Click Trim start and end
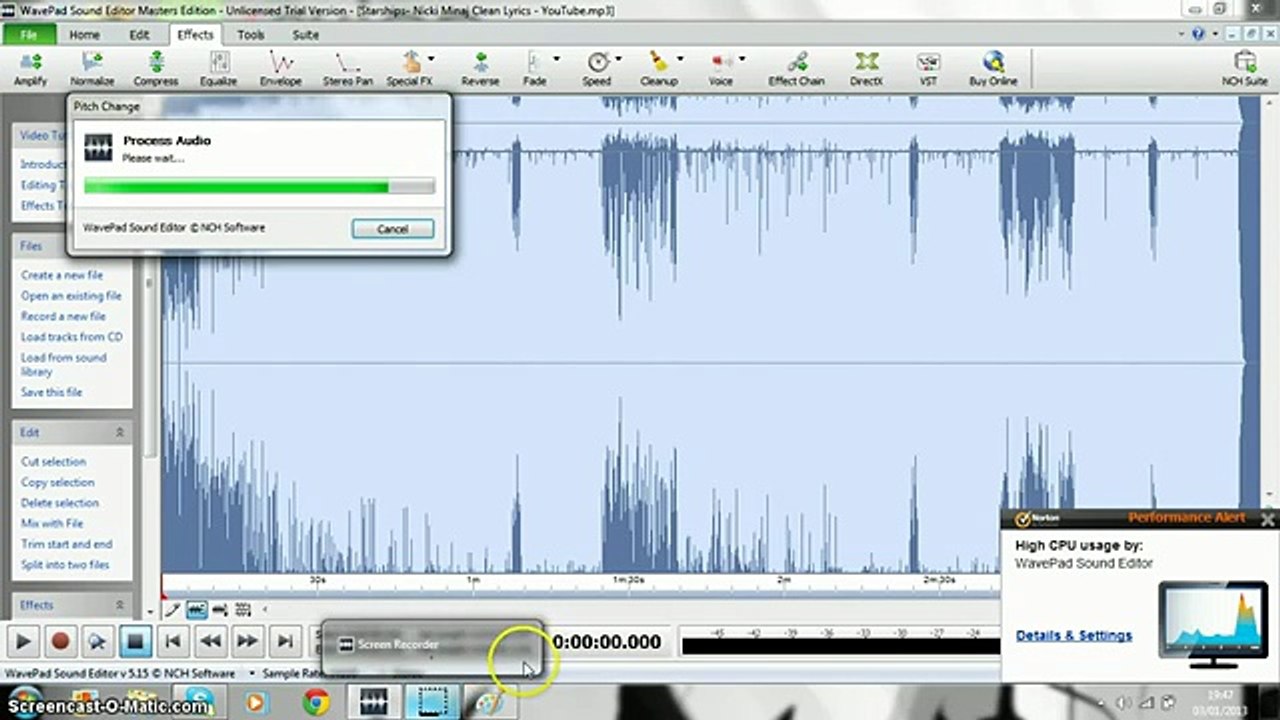The image size is (1280, 720). (67, 544)
